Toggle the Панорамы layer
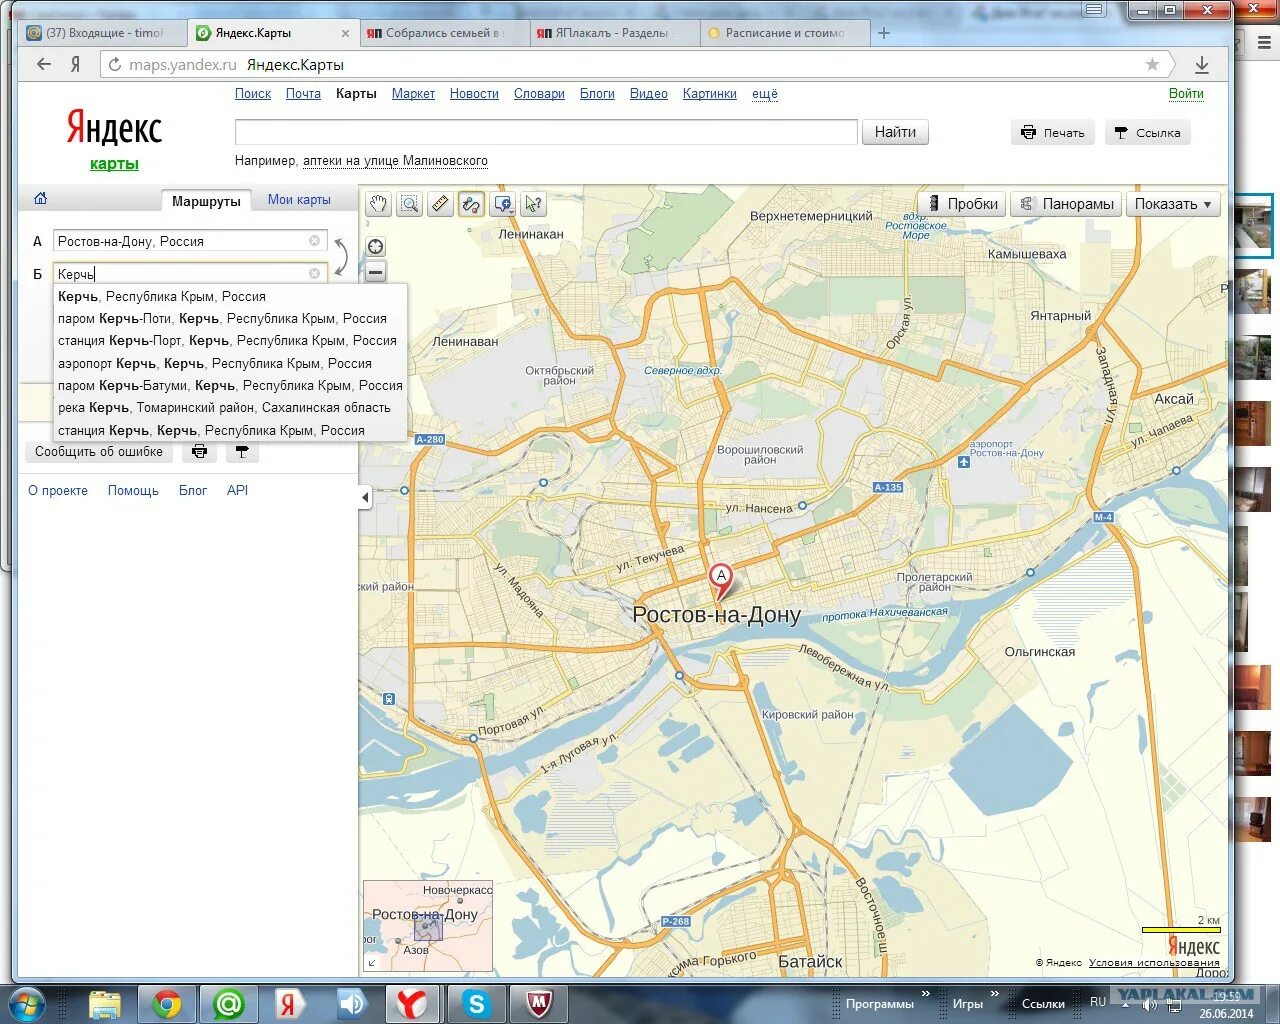Viewport: 1280px width, 1024px height. pos(1066,204)
